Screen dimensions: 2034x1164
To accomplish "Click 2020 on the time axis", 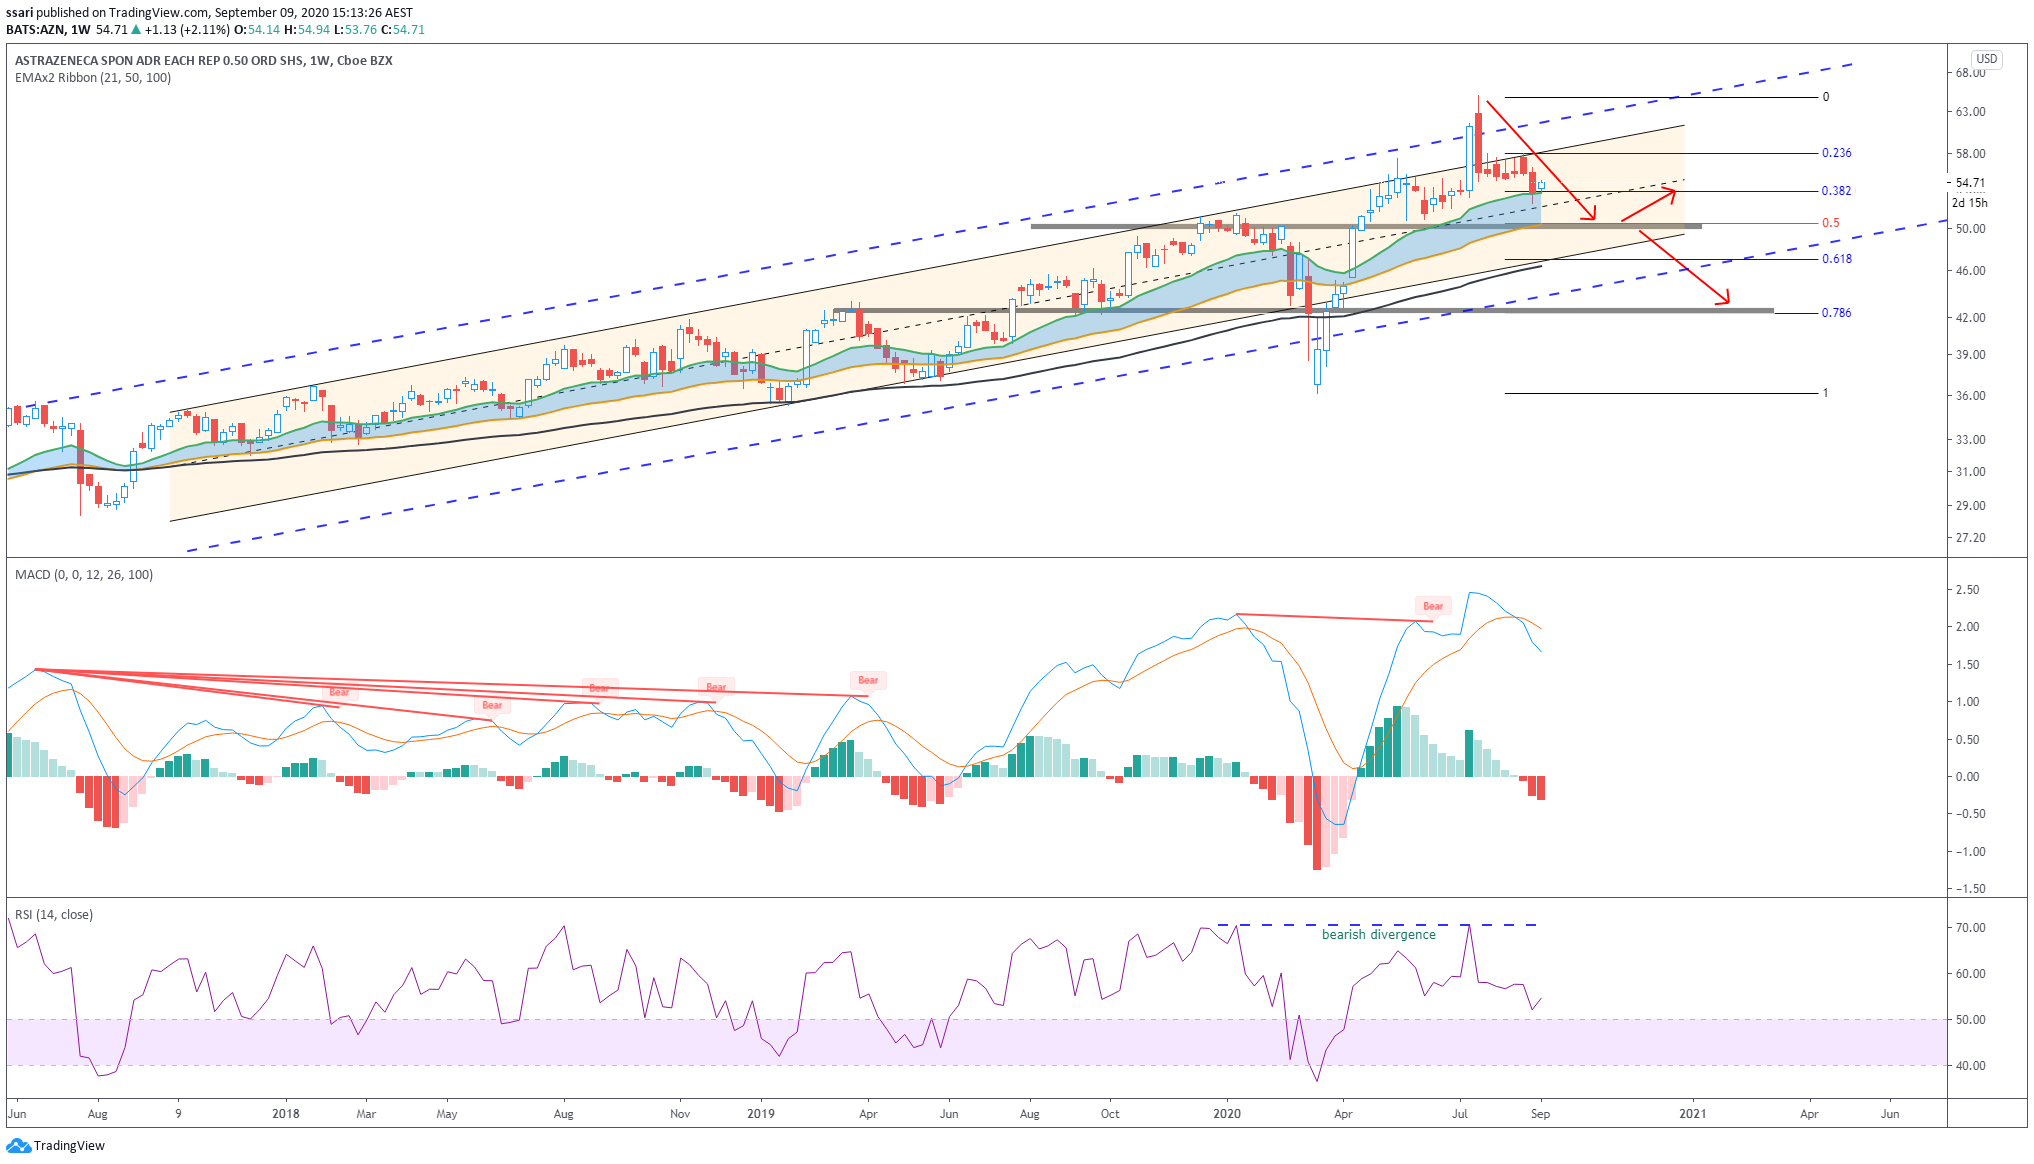I will [x=1227, y=1114].
